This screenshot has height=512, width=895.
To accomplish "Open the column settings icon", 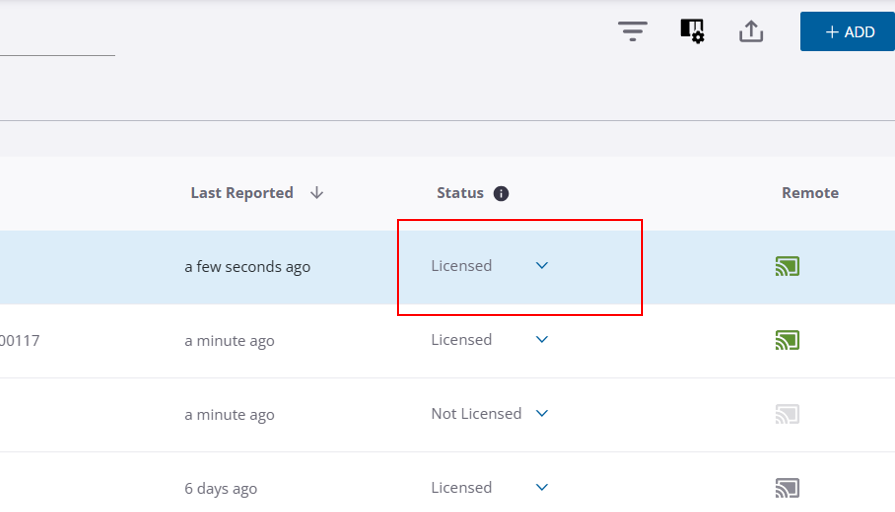I will [692, 31].
